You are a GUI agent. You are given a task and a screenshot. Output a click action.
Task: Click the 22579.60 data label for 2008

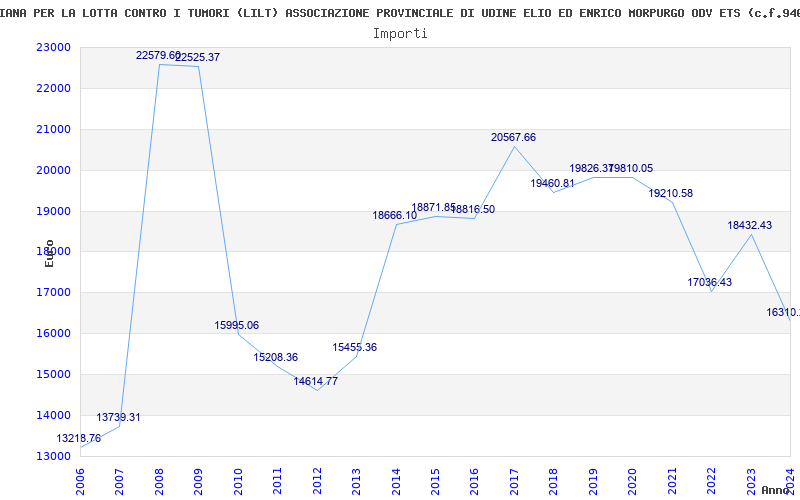click(x=158, y=55)
